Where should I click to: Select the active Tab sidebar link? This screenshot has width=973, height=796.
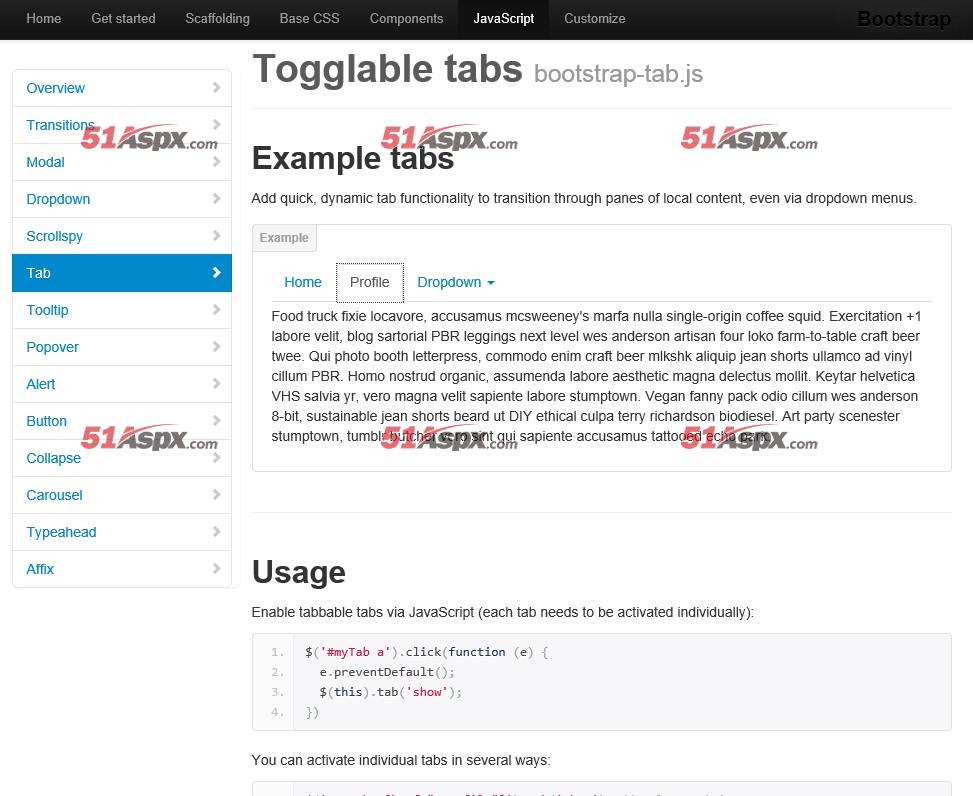click(x=122, y=272)
